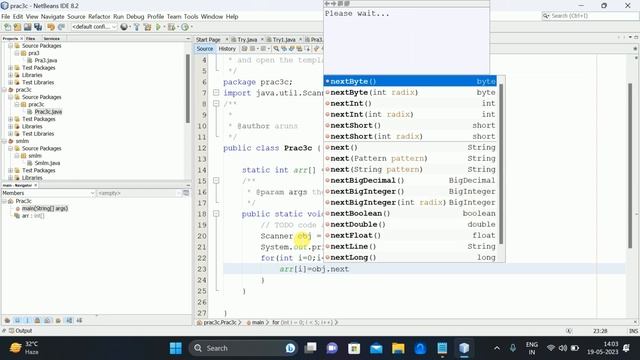640x360 pixels.
Task: Click the editor toolbar Last Edit icon
Action: point(244,49)
